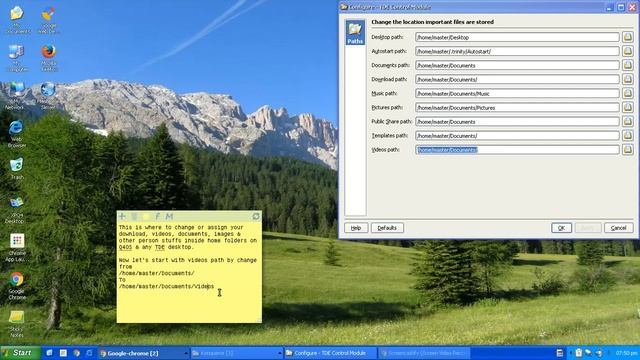Click the Defaults button
The image size is (640, 360).
(387, 228)
